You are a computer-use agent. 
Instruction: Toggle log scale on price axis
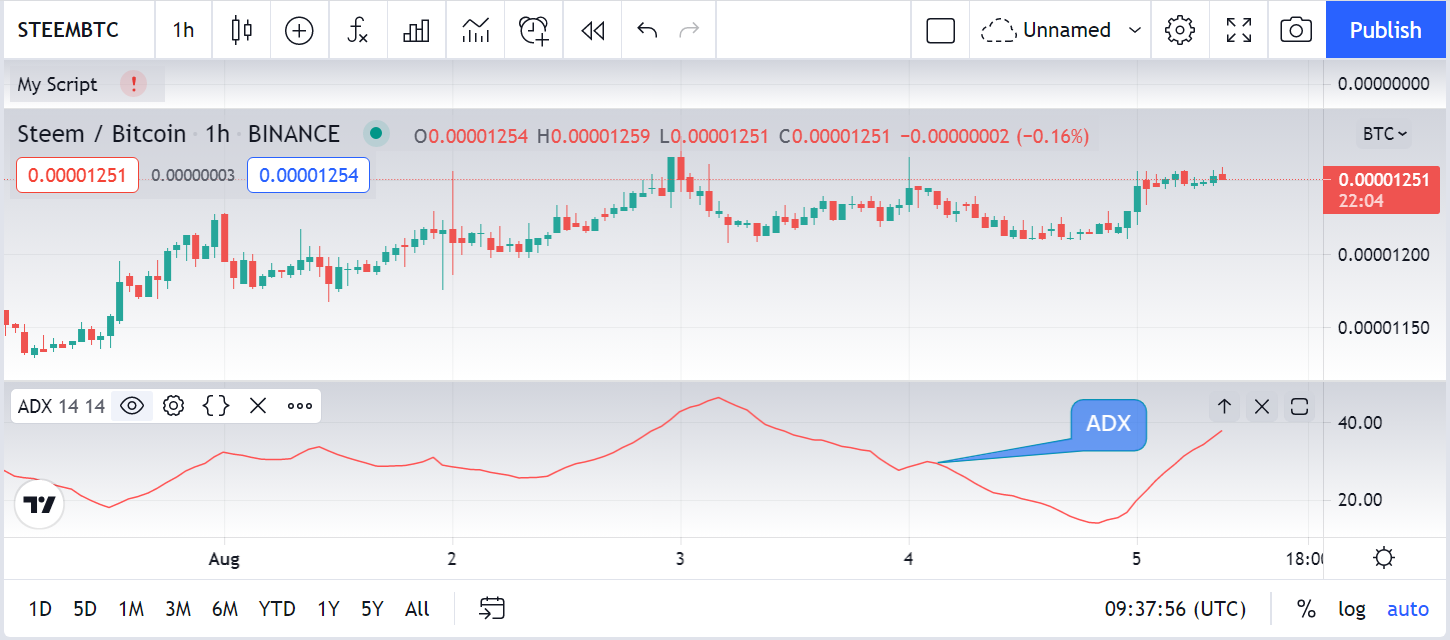1352,608
